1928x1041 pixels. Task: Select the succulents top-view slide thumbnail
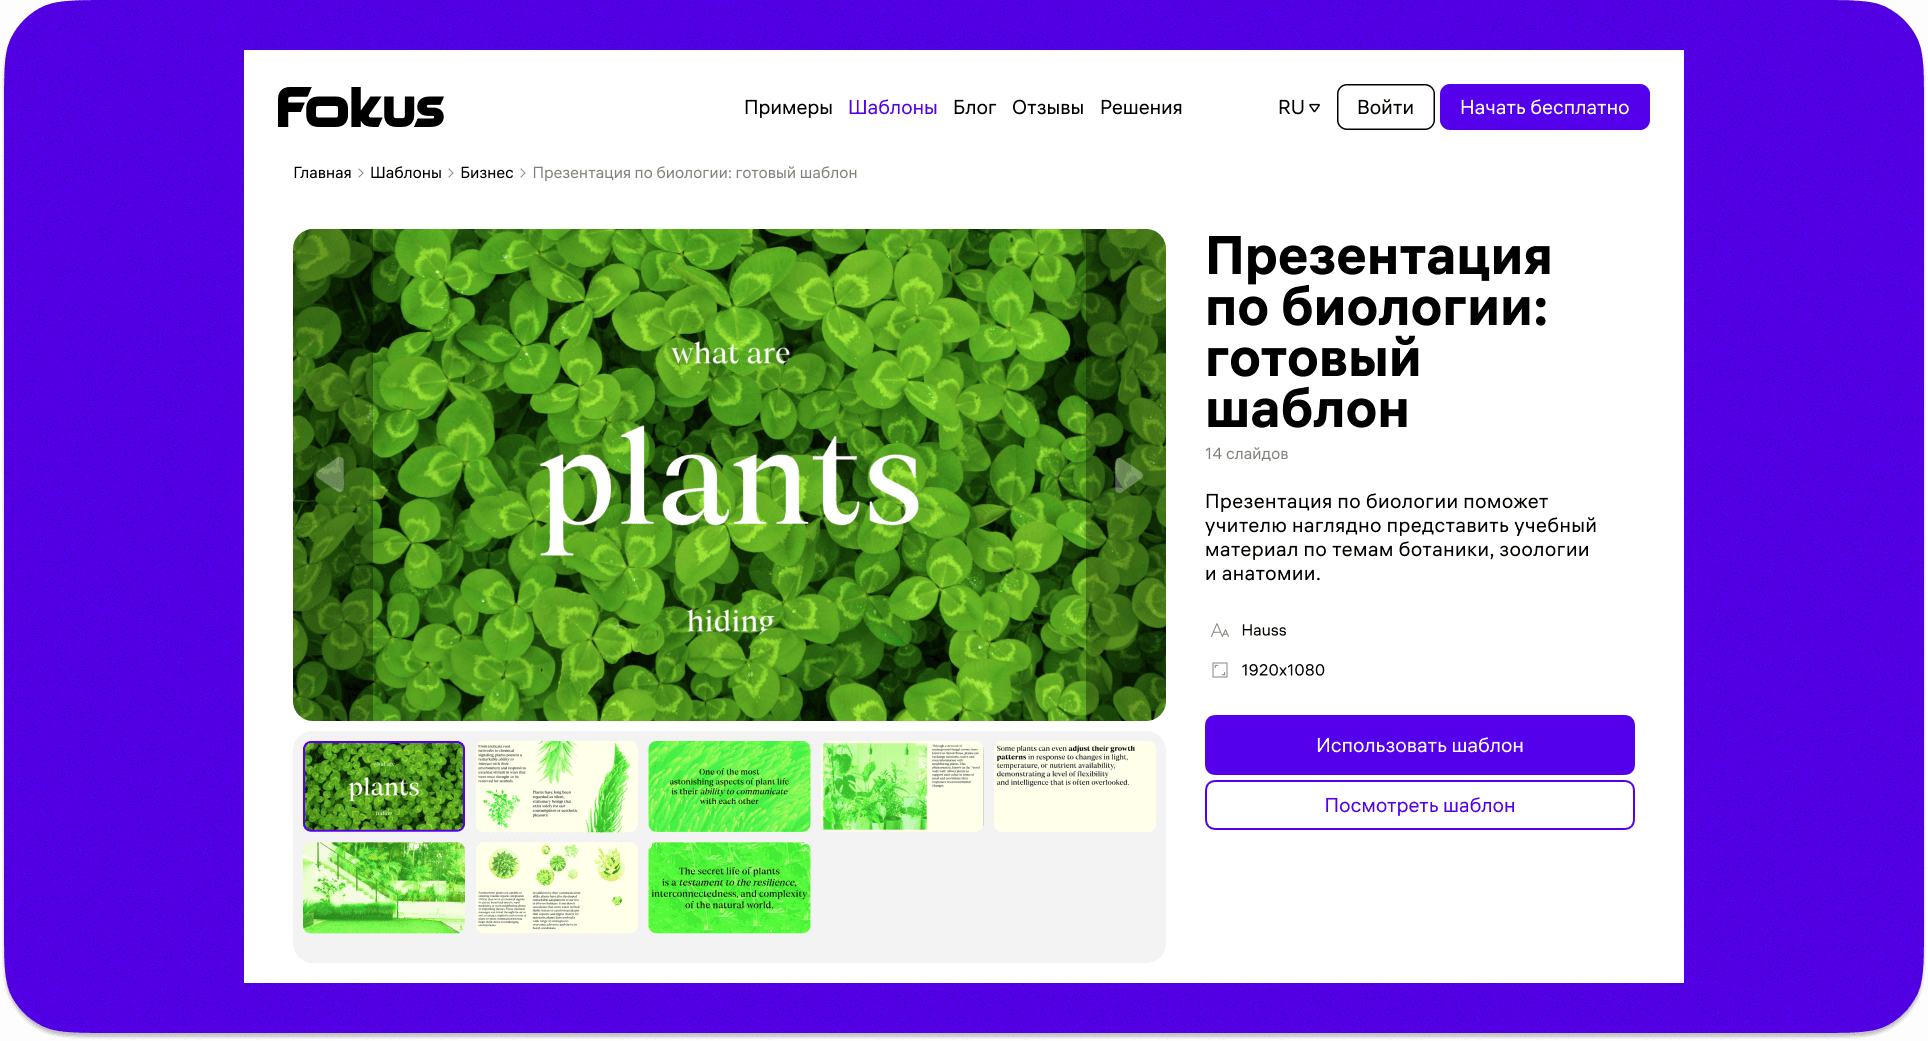pos(557,888)
